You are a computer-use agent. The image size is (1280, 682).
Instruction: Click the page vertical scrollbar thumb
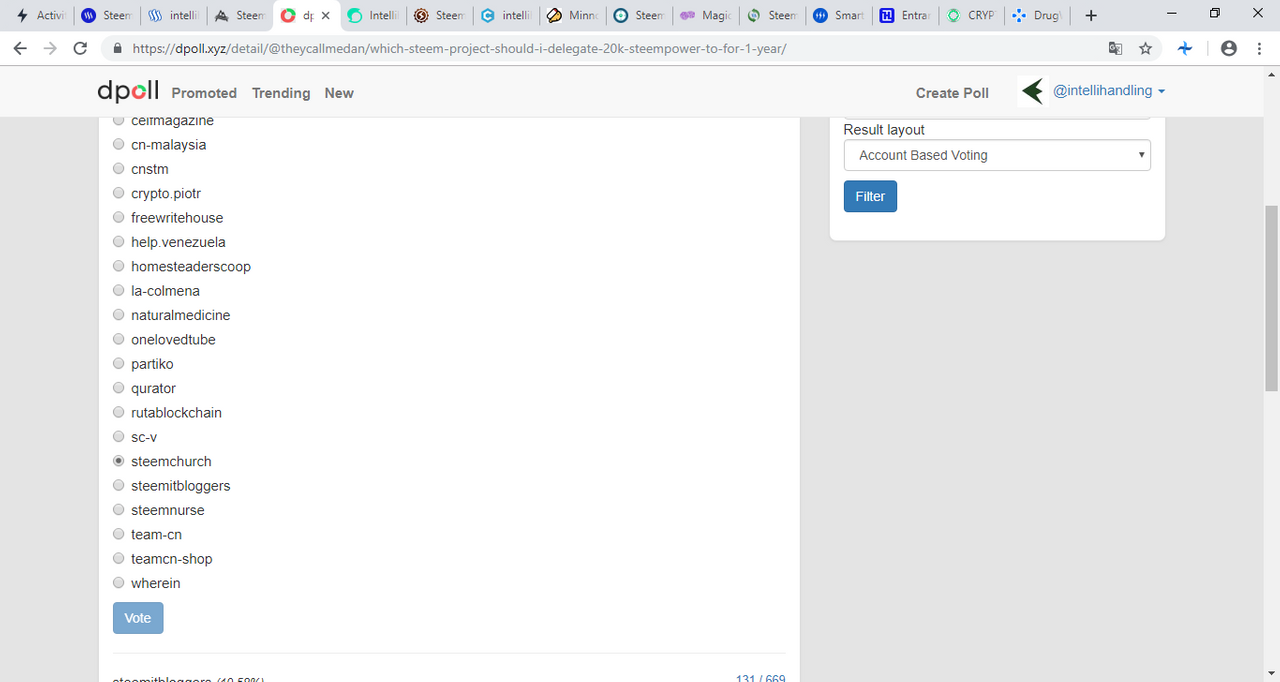[x=1271, y=298]
